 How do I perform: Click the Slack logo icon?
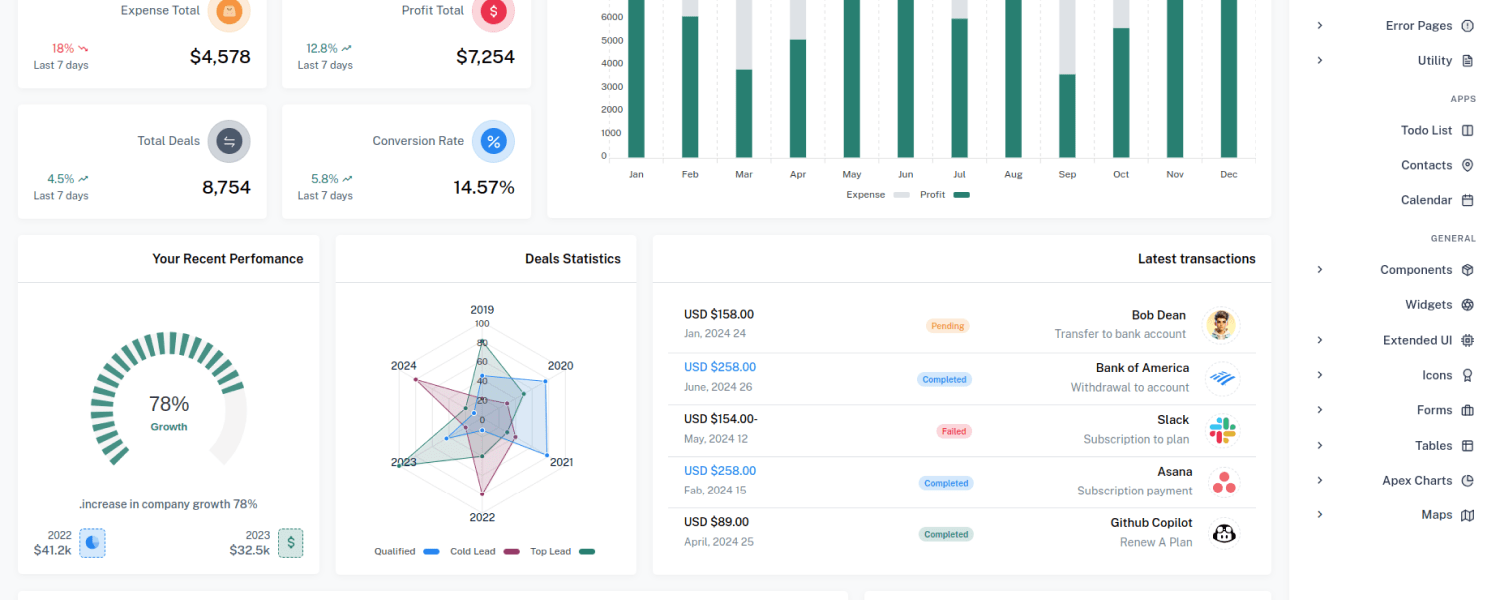coord(1223,430)
